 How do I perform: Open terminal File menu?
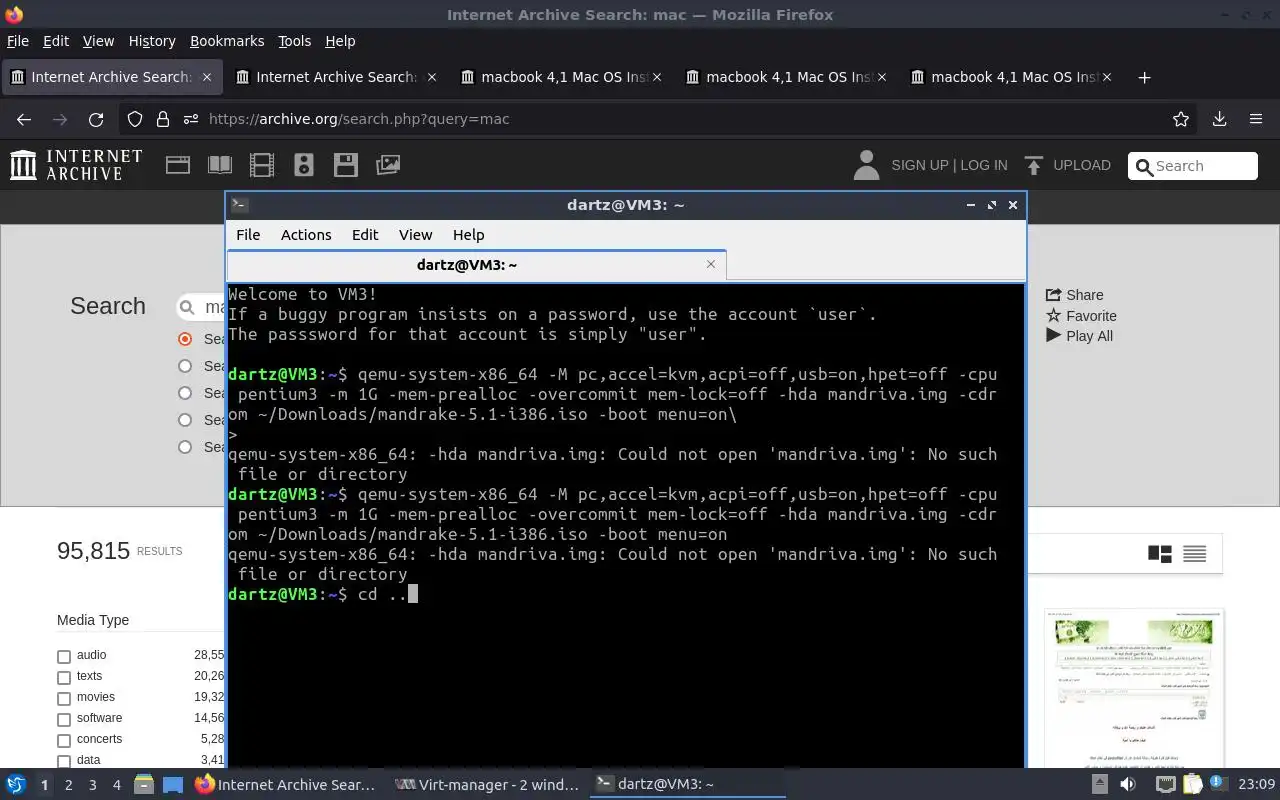[248, 235]
